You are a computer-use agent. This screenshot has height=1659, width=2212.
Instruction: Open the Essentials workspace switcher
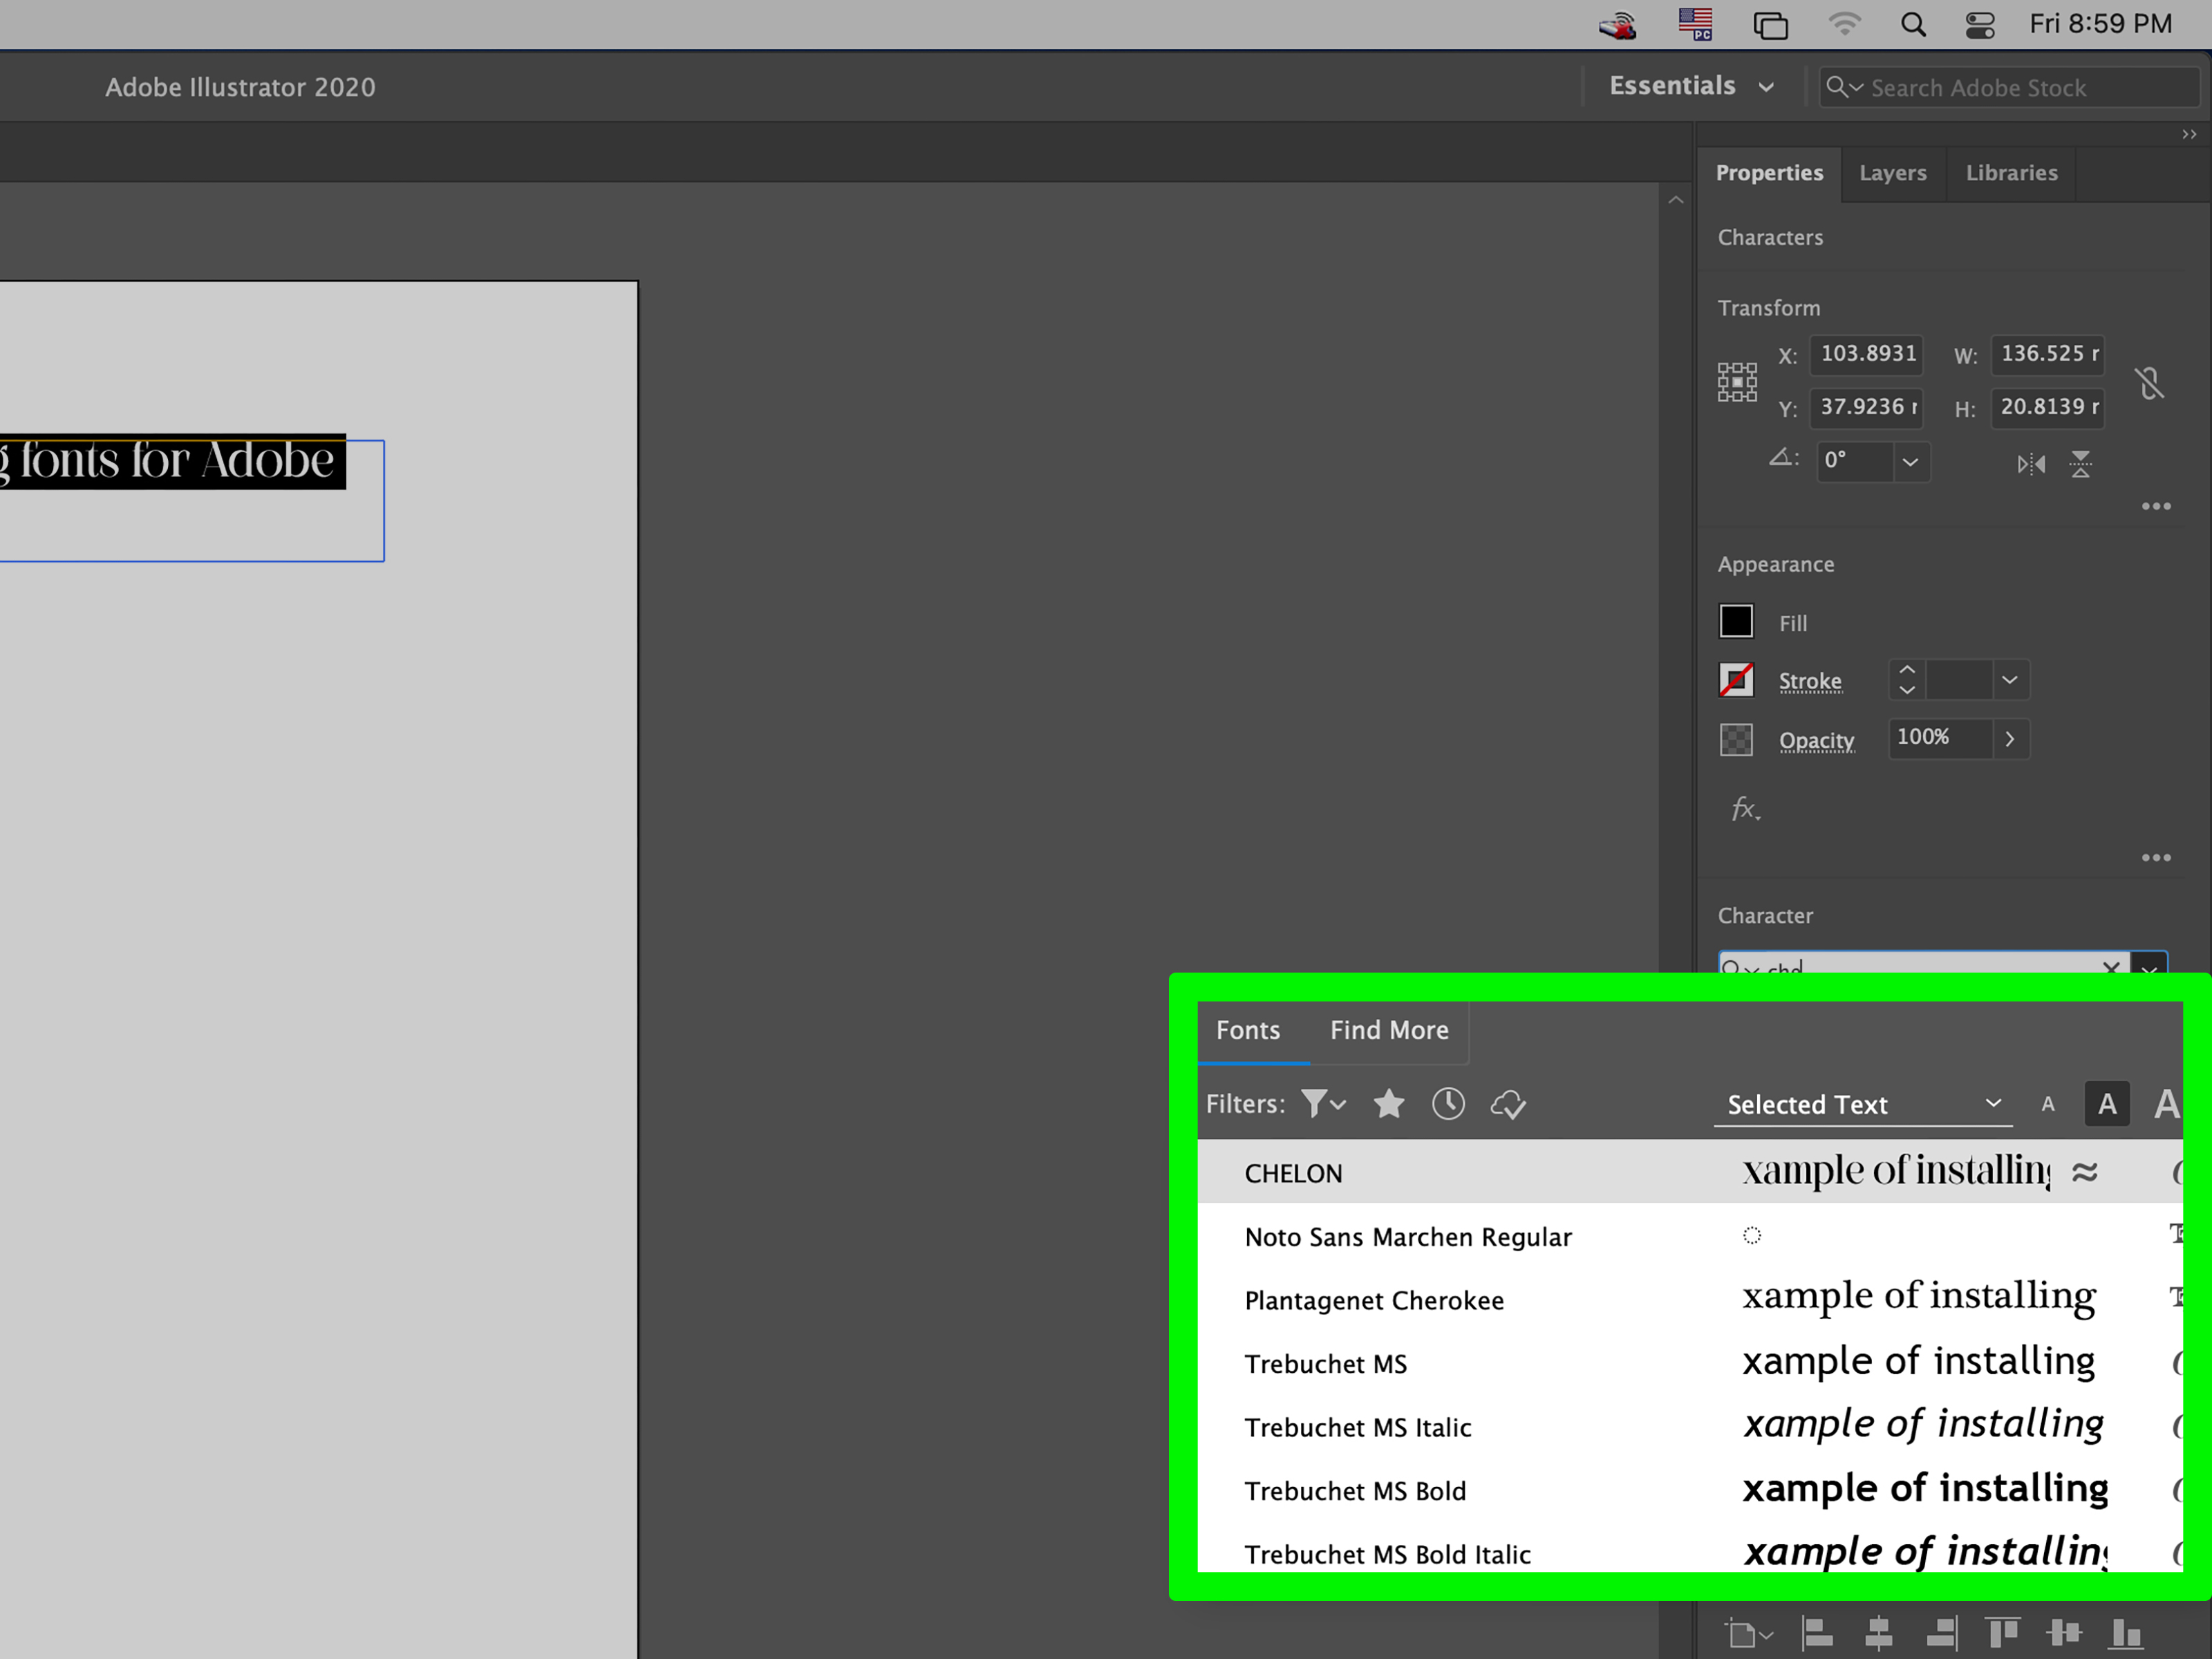pos(1691,86)
